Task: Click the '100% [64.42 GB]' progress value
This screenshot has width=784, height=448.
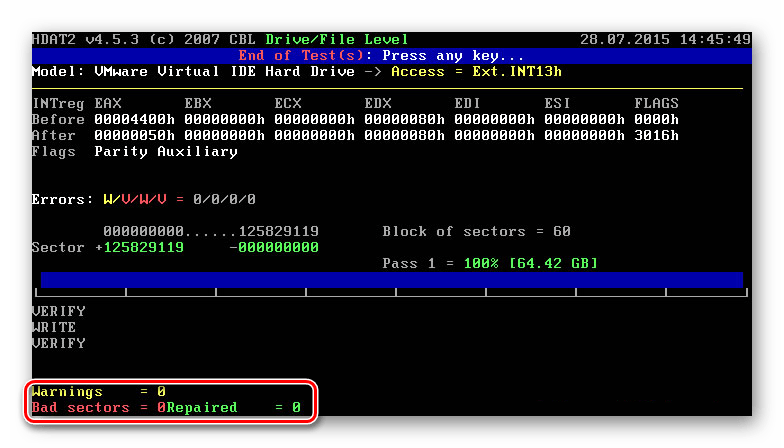Action: [x=530, y=264]
